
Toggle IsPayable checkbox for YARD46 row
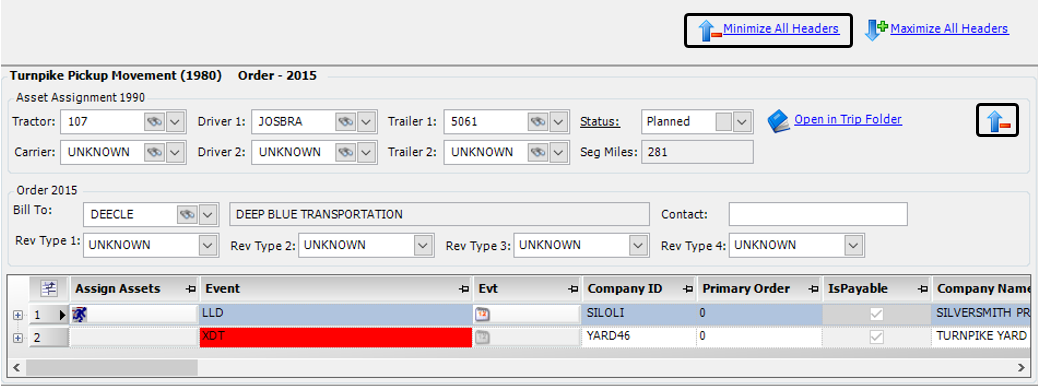tap(876, 337)
